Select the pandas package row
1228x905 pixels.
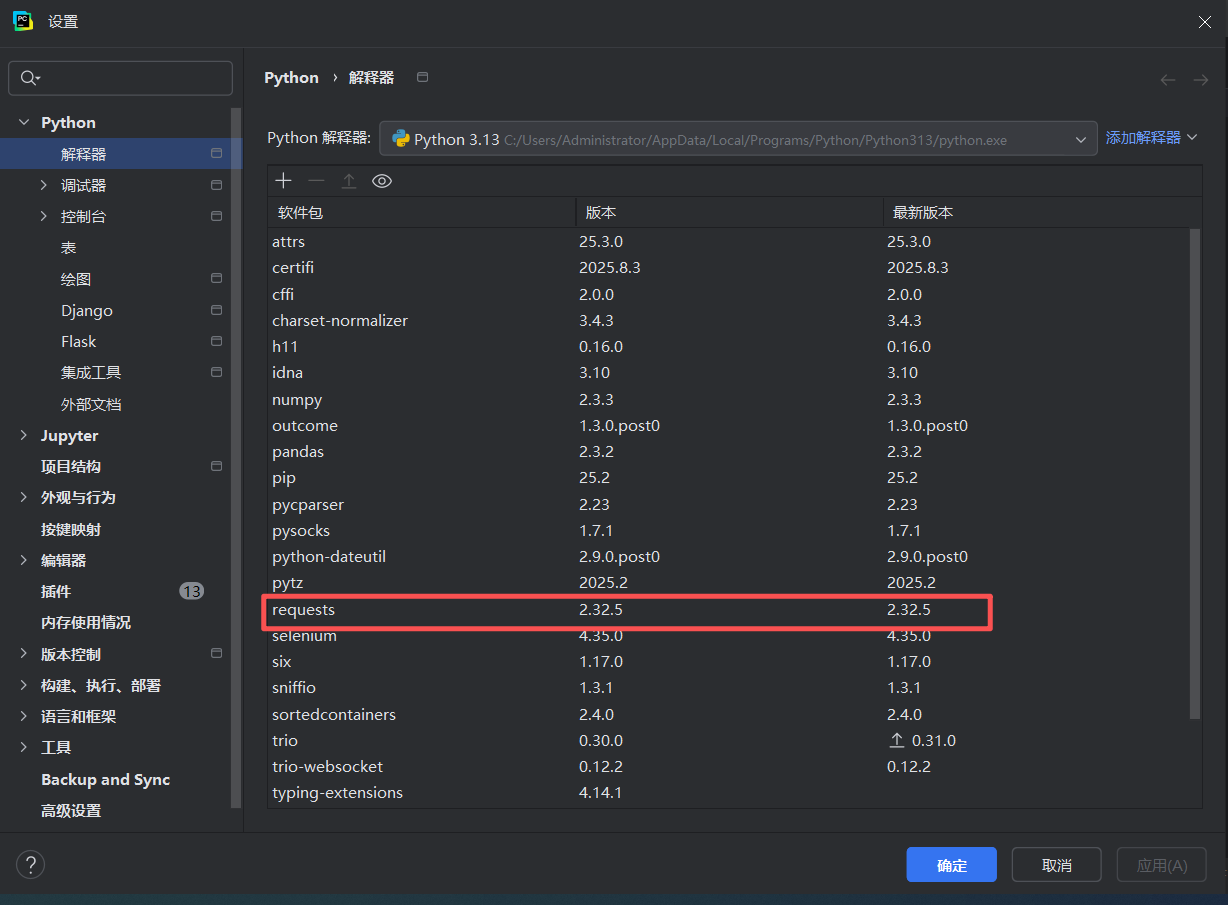pyautogui.click(x=729, y=451)
